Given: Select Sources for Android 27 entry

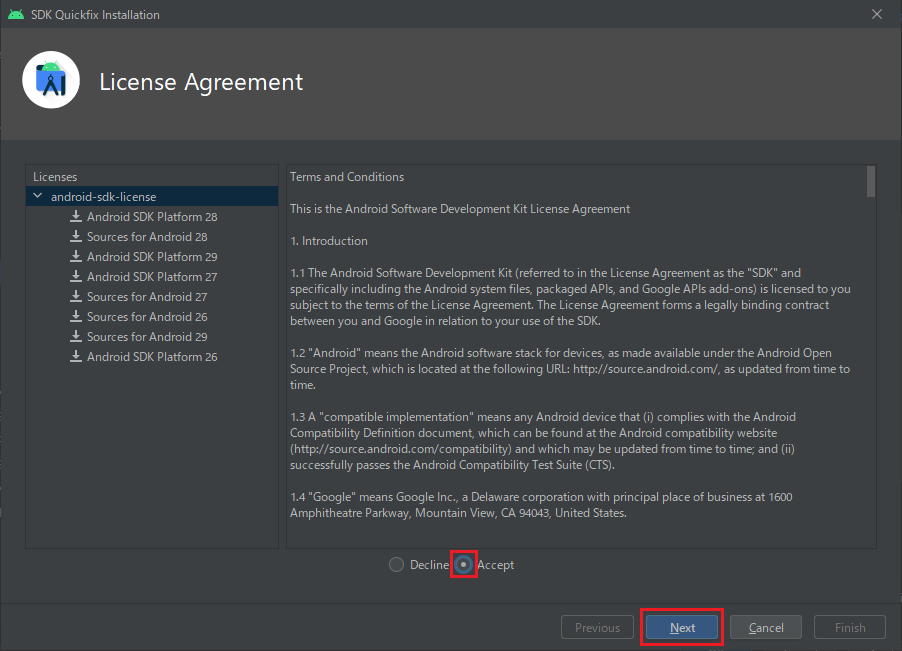Looking at the screenshot, I should coord(147,297).
